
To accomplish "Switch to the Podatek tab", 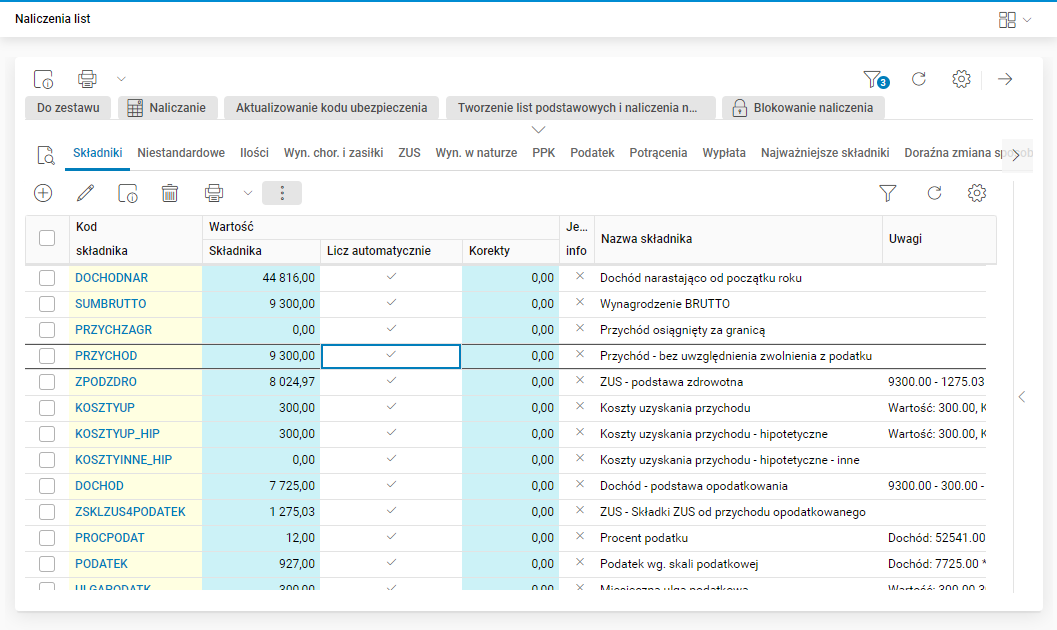I will (x=592, y=153).
